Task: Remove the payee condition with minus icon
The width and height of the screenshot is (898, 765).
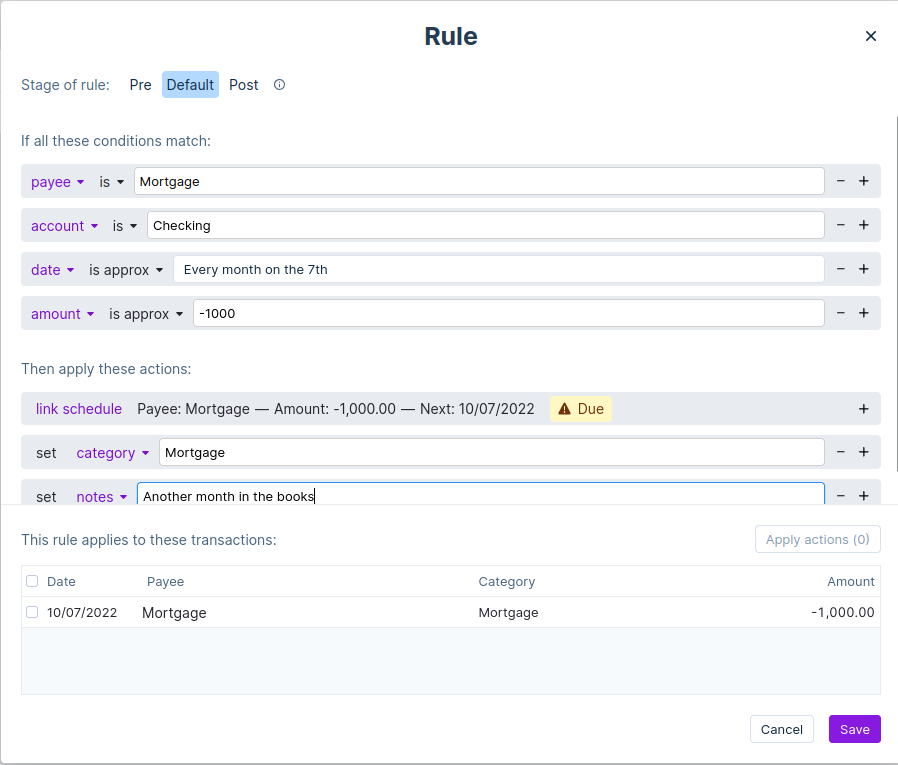Action: click(x=841, y=181)
